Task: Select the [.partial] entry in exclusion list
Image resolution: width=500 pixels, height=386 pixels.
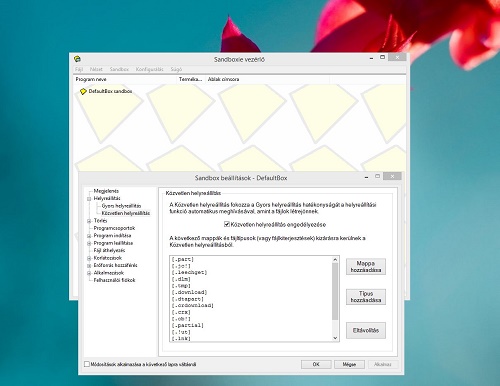Action: [187, 325]
